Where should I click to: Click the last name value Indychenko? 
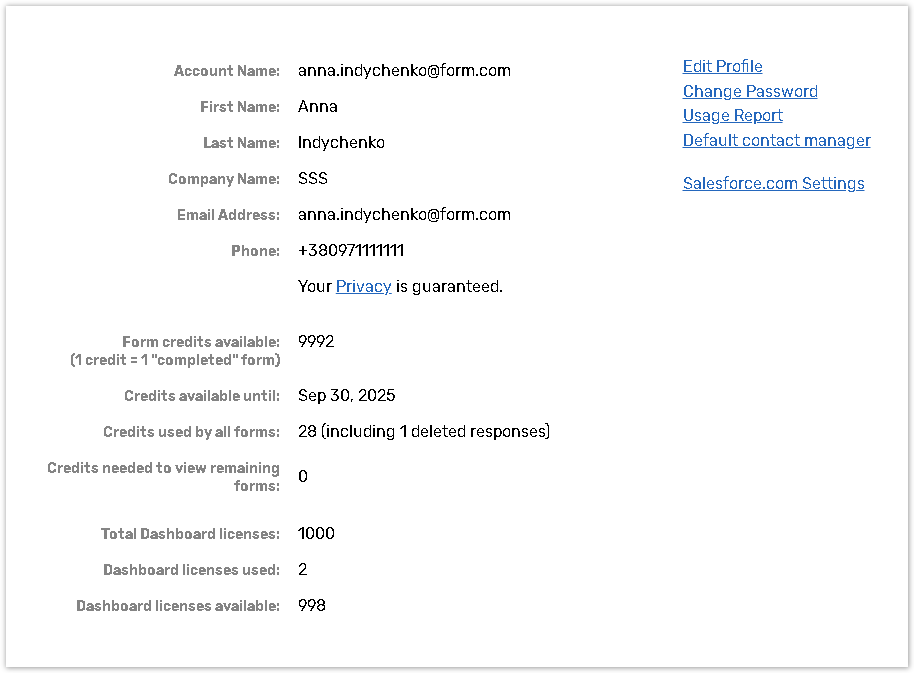(x=341, y=143)
